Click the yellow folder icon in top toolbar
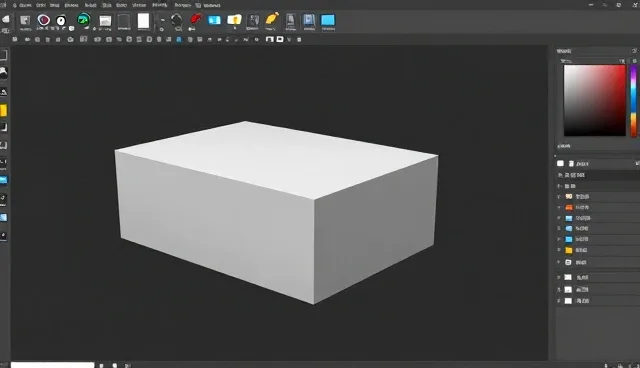The image size is (640, 368). [234, 20]
